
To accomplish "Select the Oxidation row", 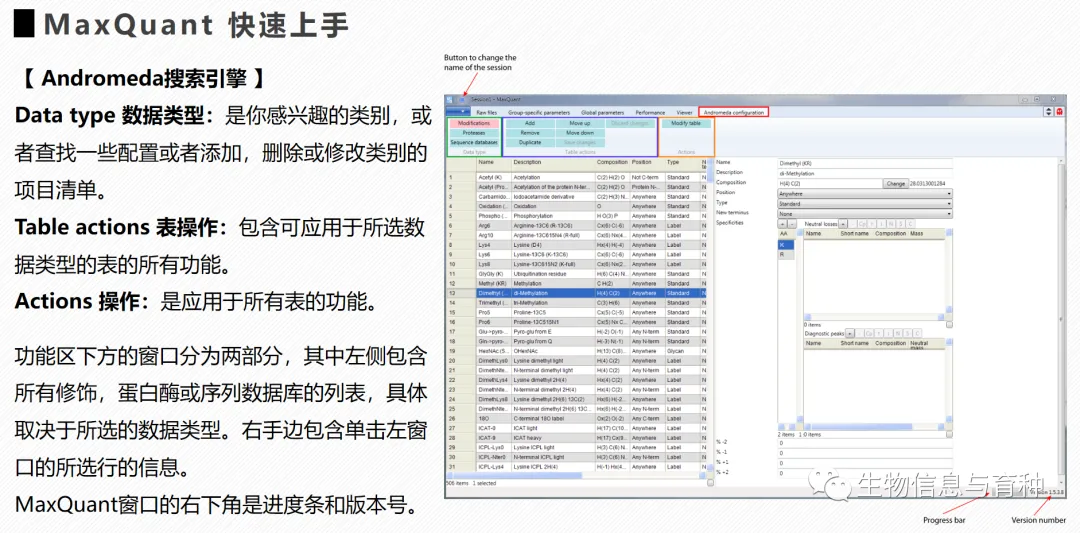I will (x=576, y=206).
